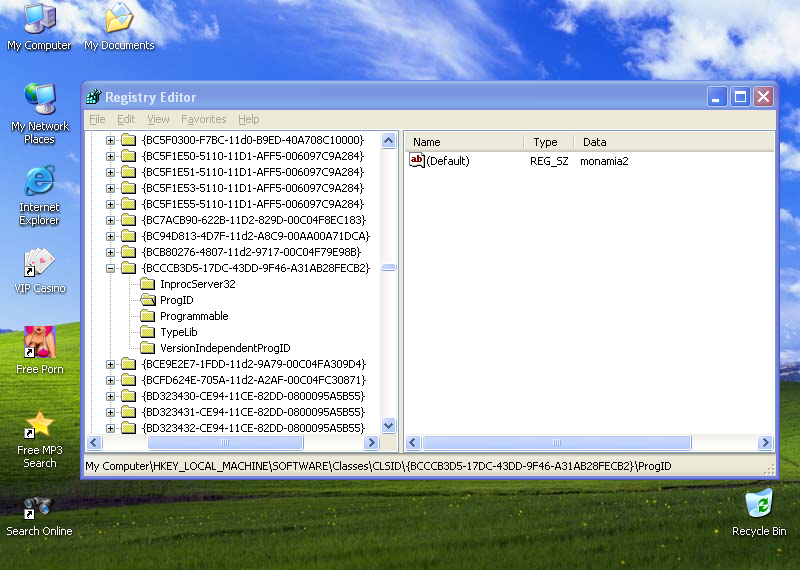The image size is (800, 570).
Task: Click the Registry Editor title bar icon
Action: click(93, 96)
